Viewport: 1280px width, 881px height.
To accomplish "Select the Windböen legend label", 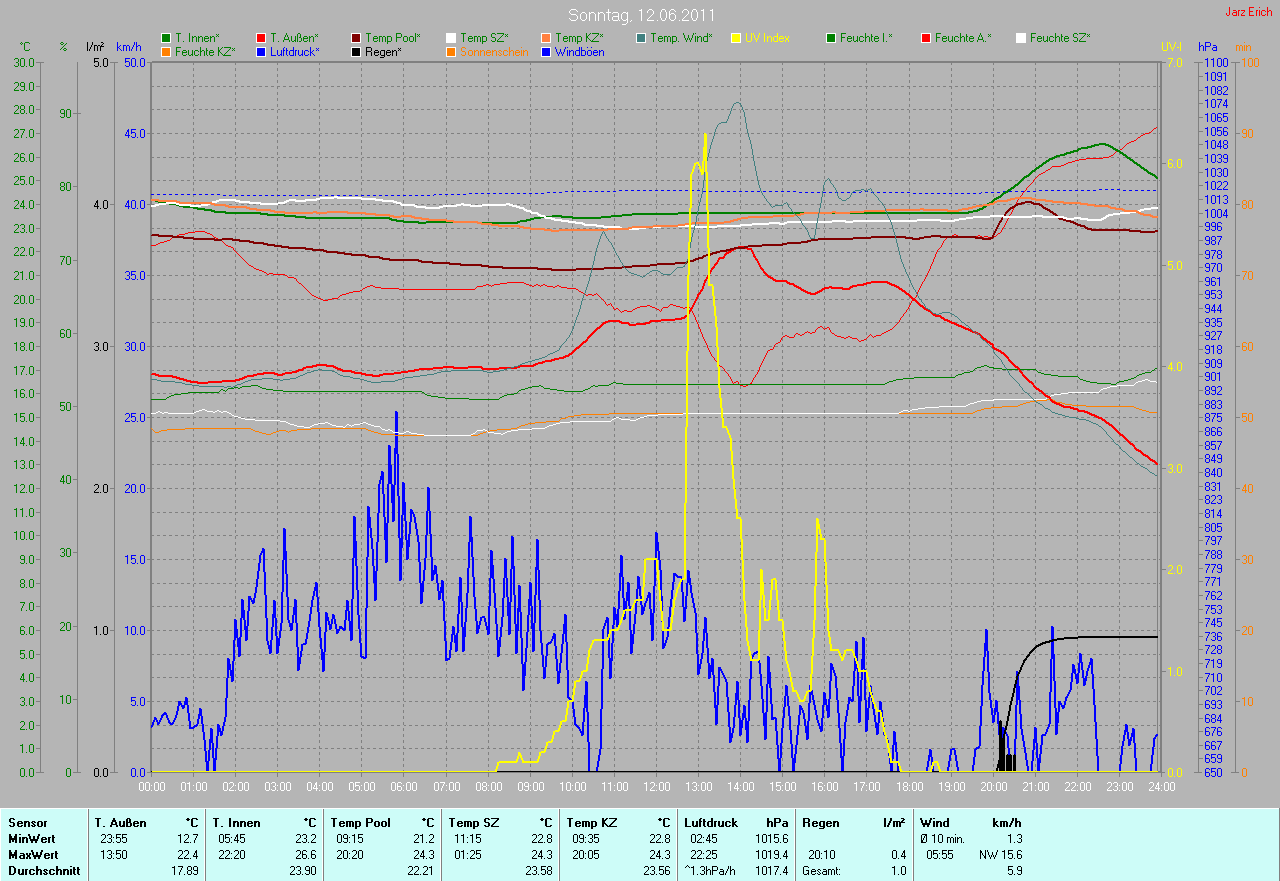I will [579, 51].
